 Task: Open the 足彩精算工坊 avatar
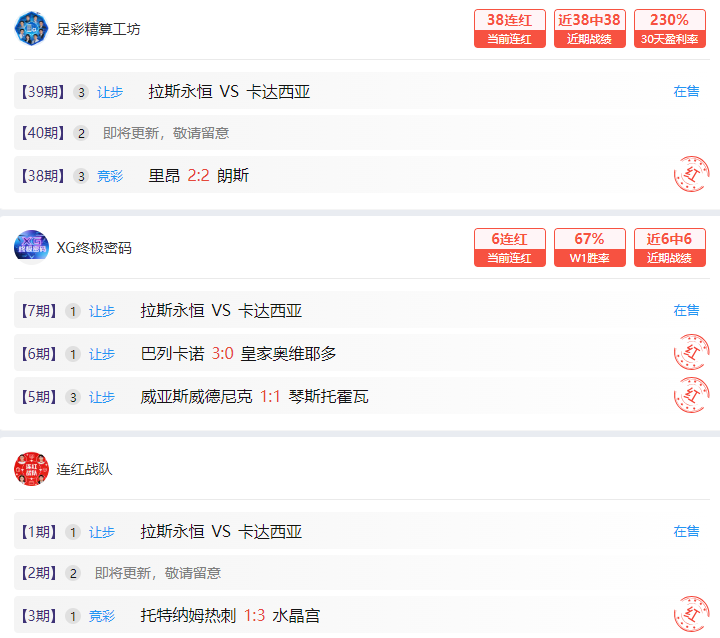31,29
